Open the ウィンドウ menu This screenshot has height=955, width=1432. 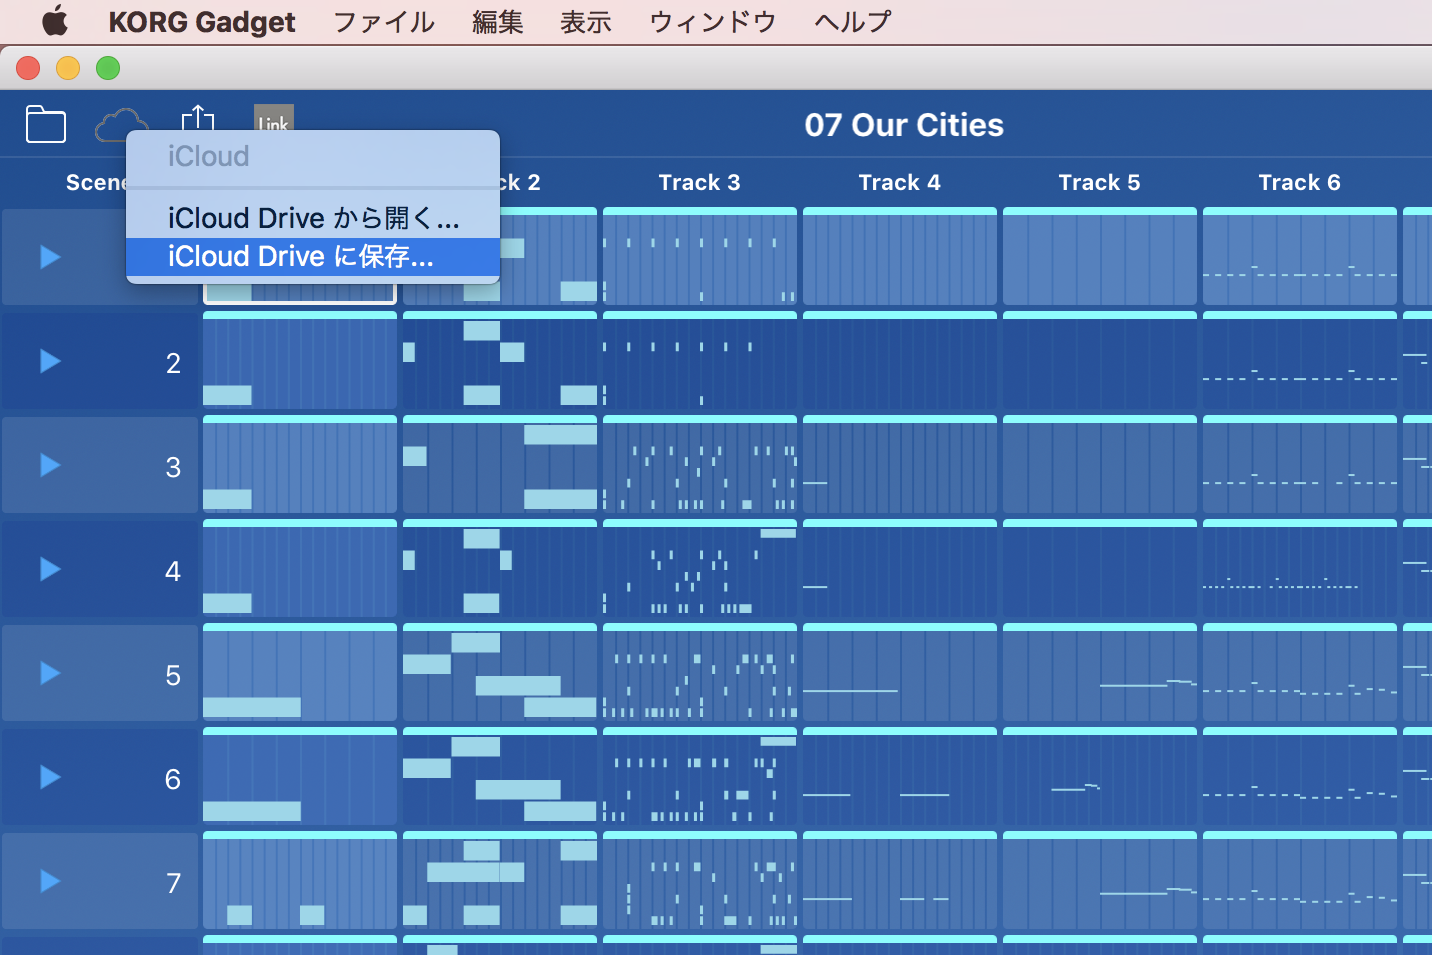712,22
